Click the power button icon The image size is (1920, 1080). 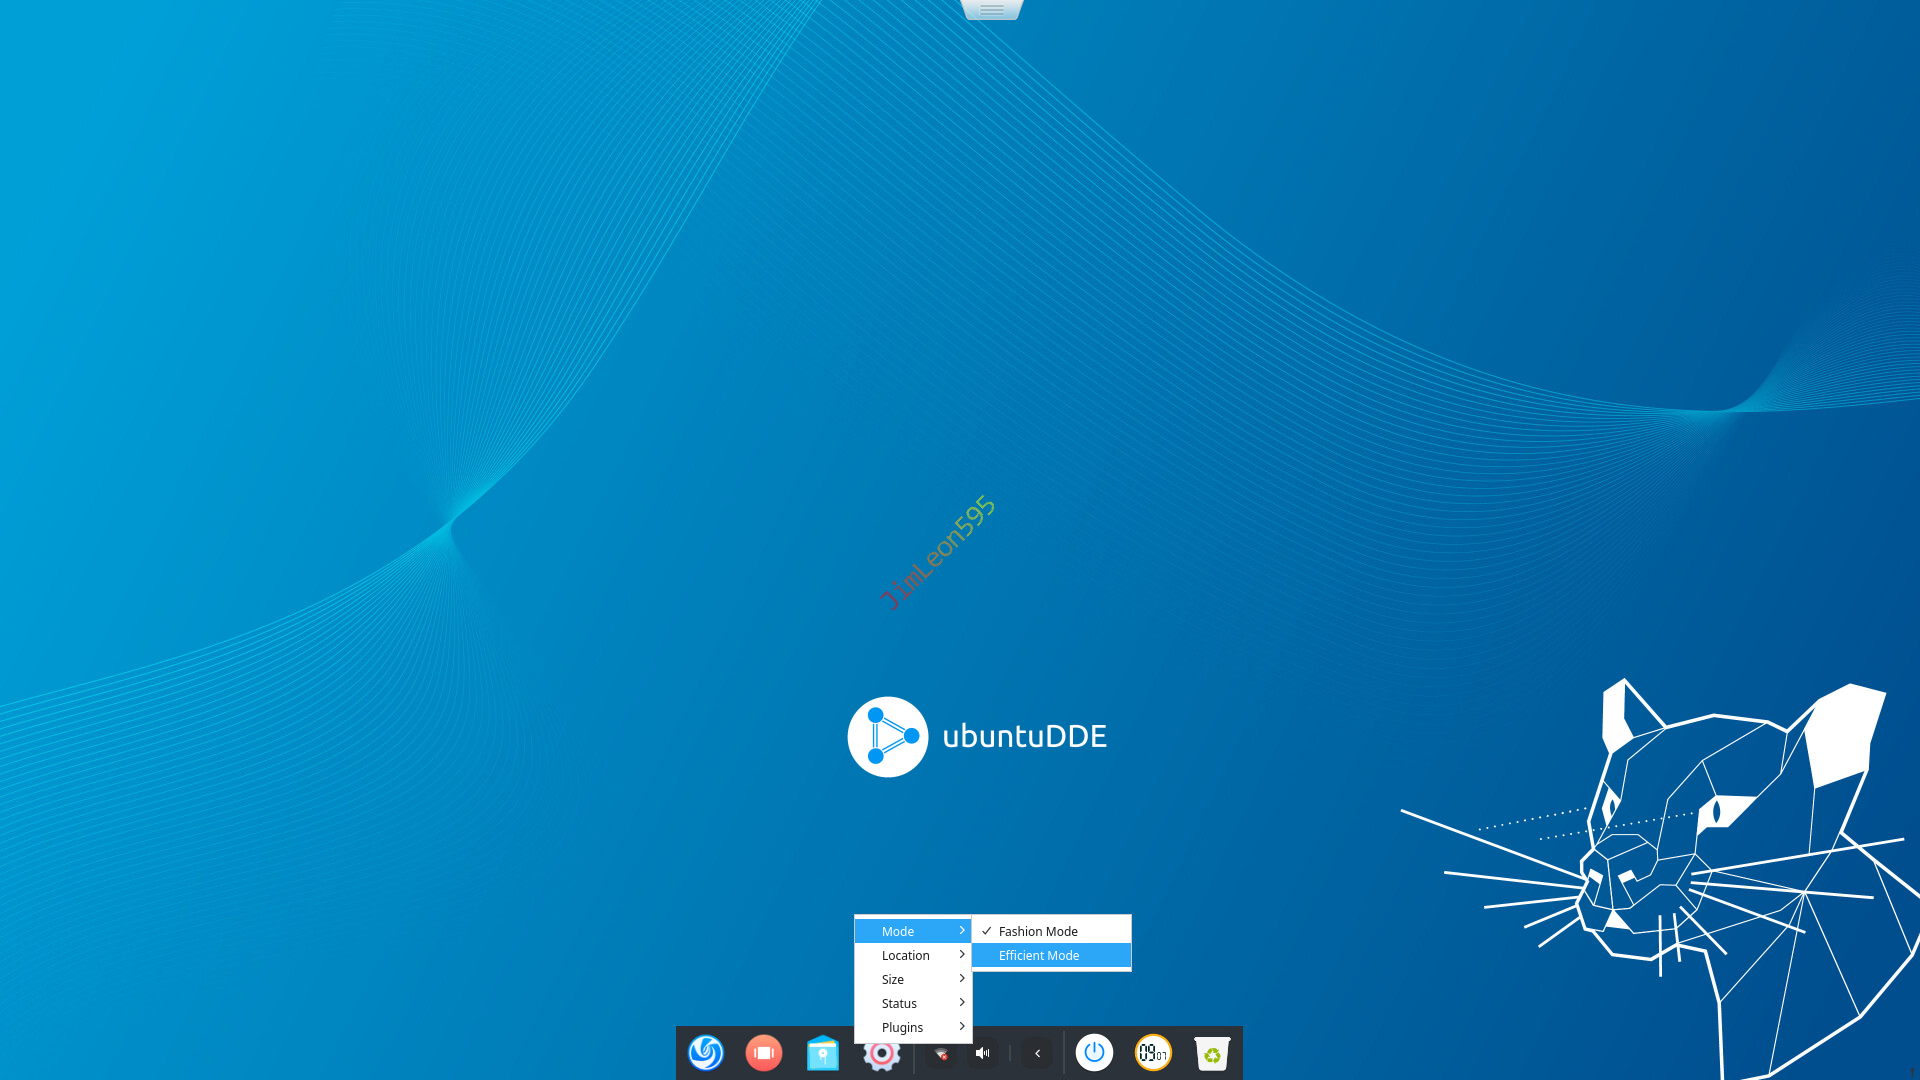click(1094, 1053)
